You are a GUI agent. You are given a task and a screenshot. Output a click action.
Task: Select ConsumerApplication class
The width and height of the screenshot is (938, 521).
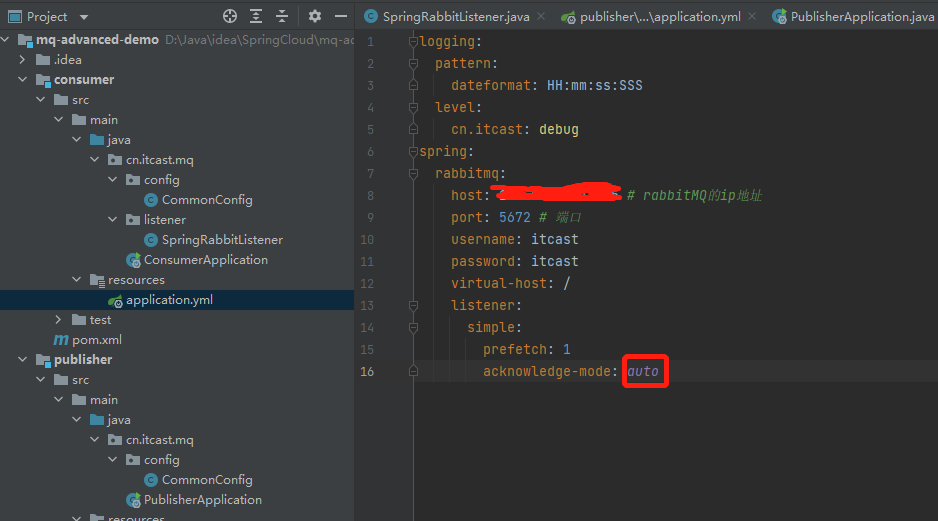[206, 260]
